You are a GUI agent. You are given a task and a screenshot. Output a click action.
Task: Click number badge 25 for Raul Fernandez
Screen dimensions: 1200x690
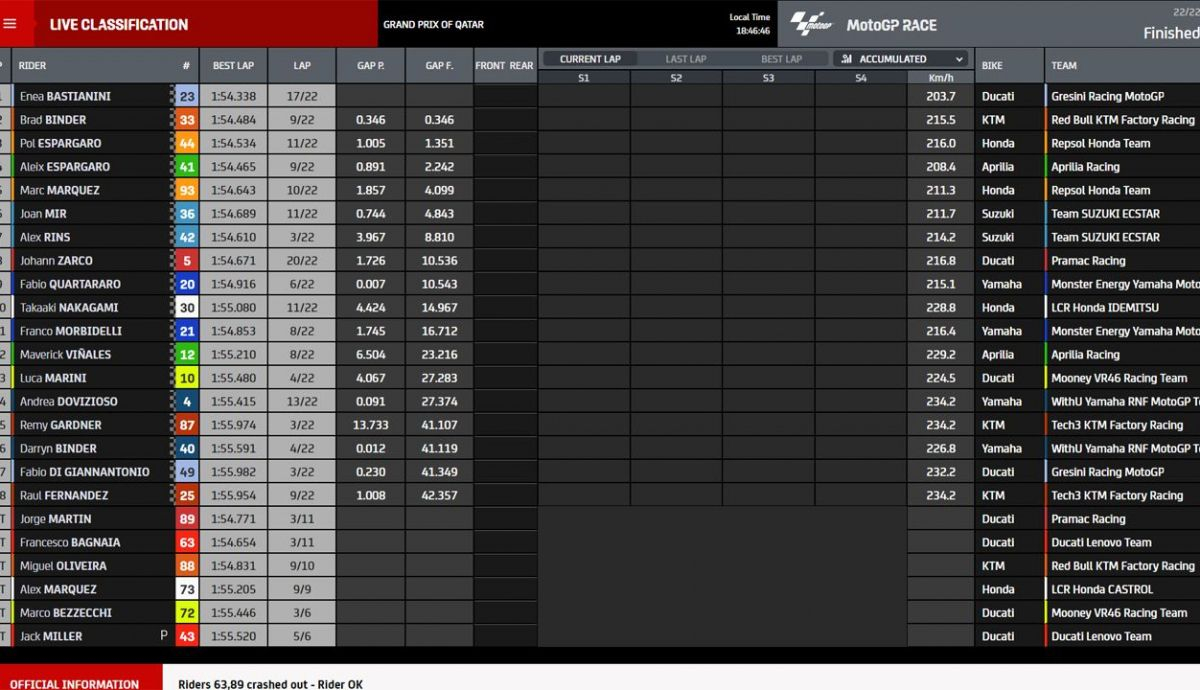(187, 496)
